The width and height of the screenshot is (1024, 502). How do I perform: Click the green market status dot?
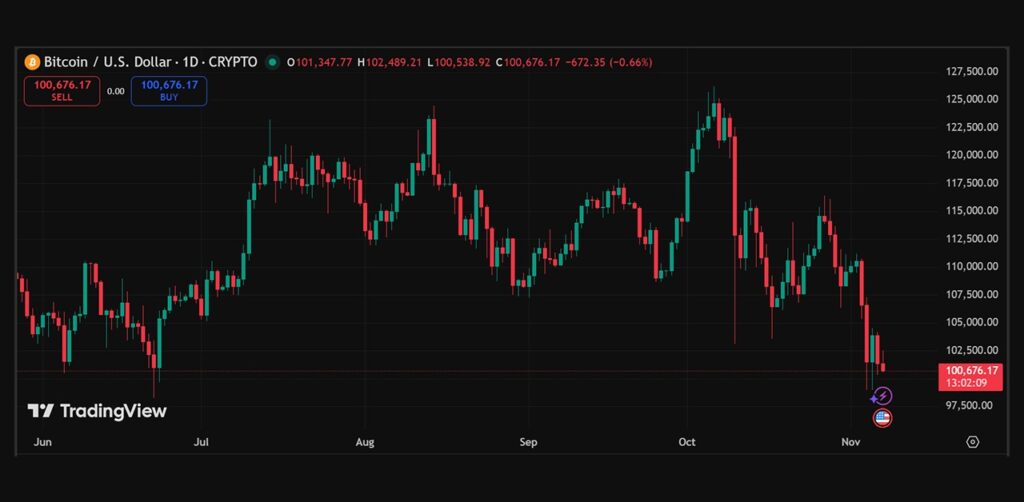click(273, 62)
